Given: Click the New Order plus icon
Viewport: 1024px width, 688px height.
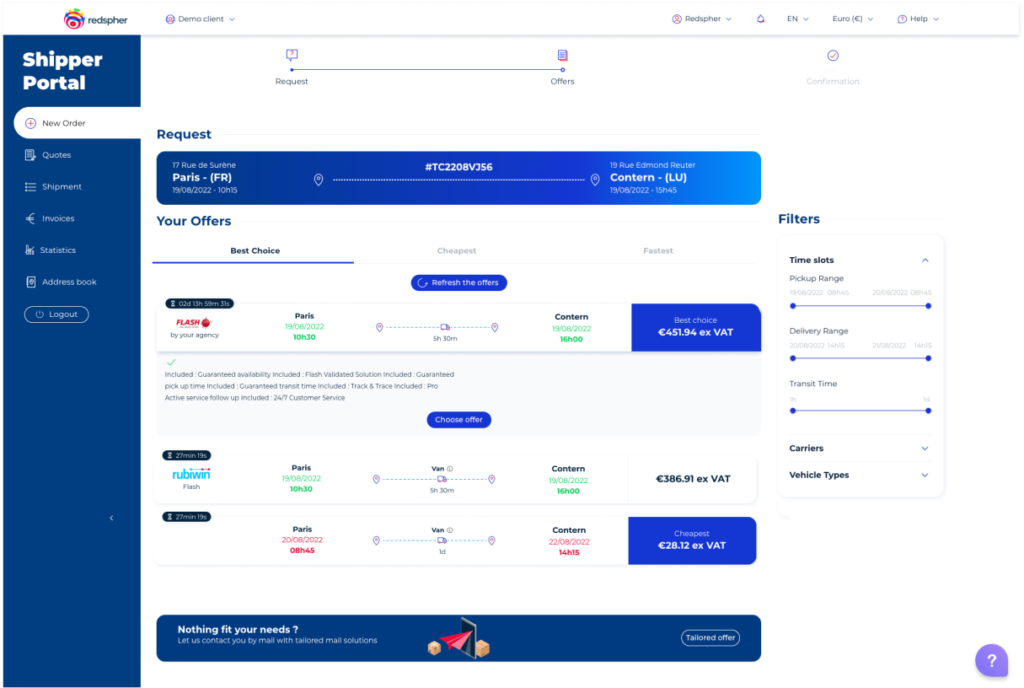Looking at the screenshot, I should [31, 123].
